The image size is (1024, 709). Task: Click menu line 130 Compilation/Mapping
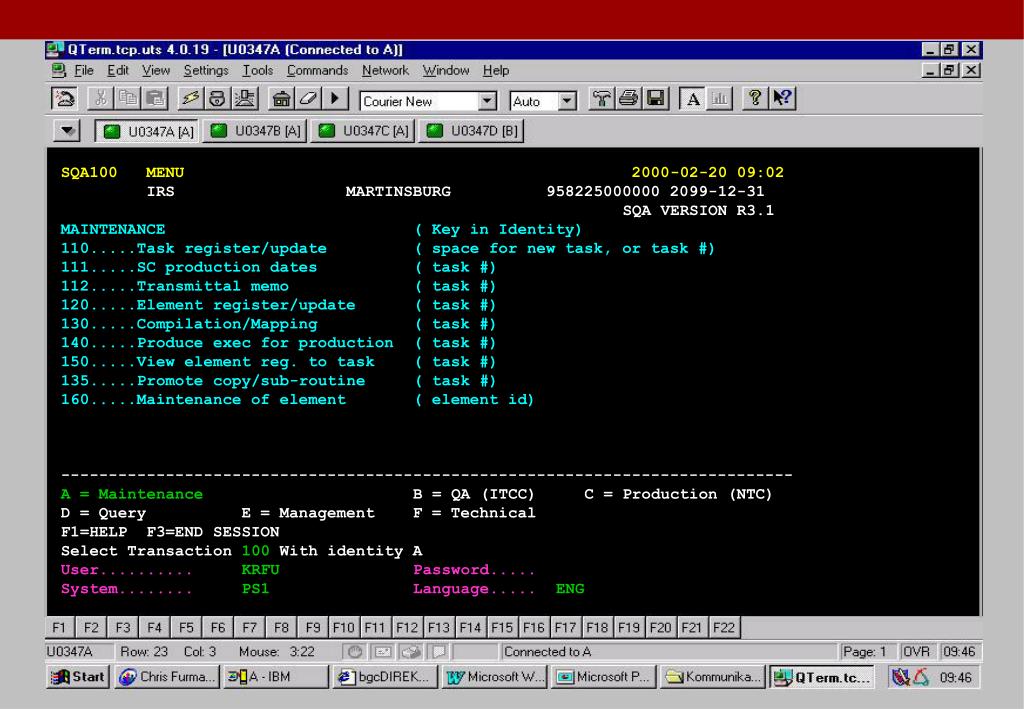click(189, 324)
